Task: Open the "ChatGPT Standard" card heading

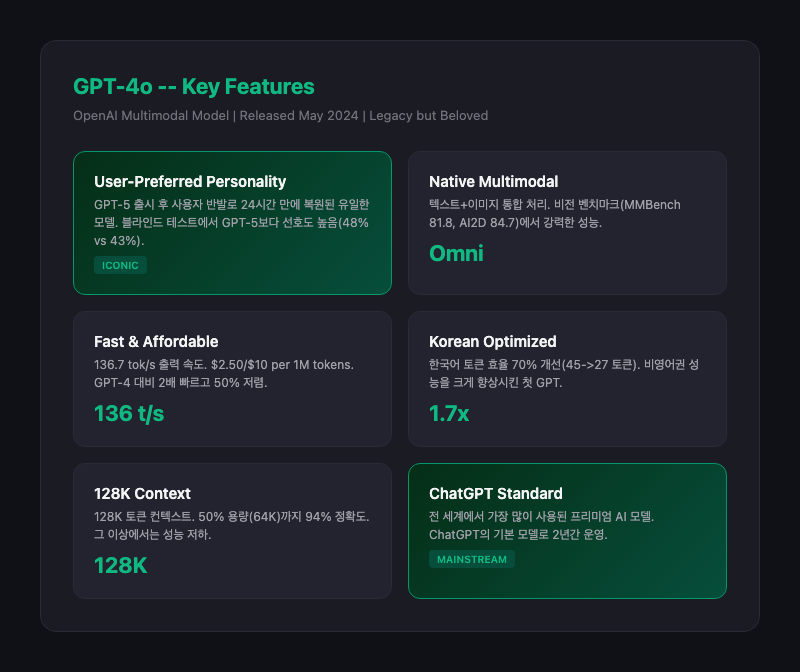Action: pos(495,493)
